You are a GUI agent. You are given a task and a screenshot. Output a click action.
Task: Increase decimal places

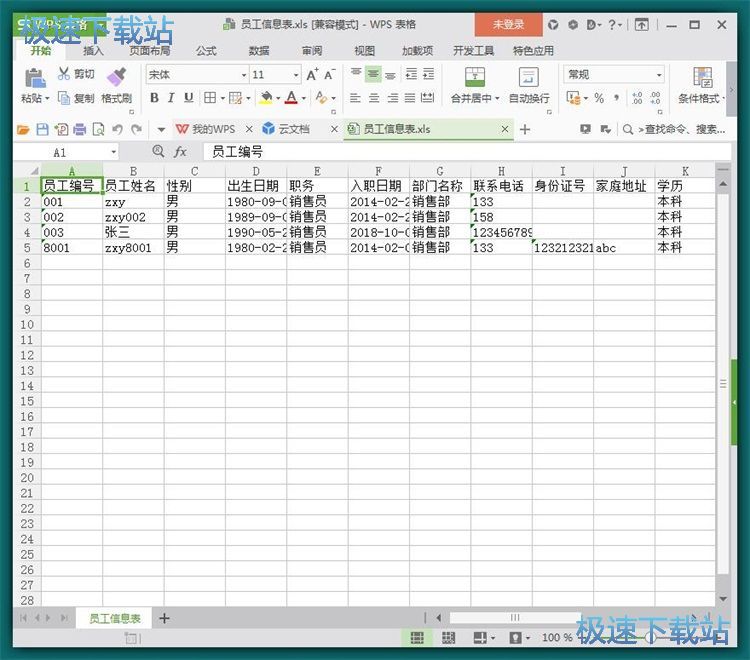click(x=637, y=98)
